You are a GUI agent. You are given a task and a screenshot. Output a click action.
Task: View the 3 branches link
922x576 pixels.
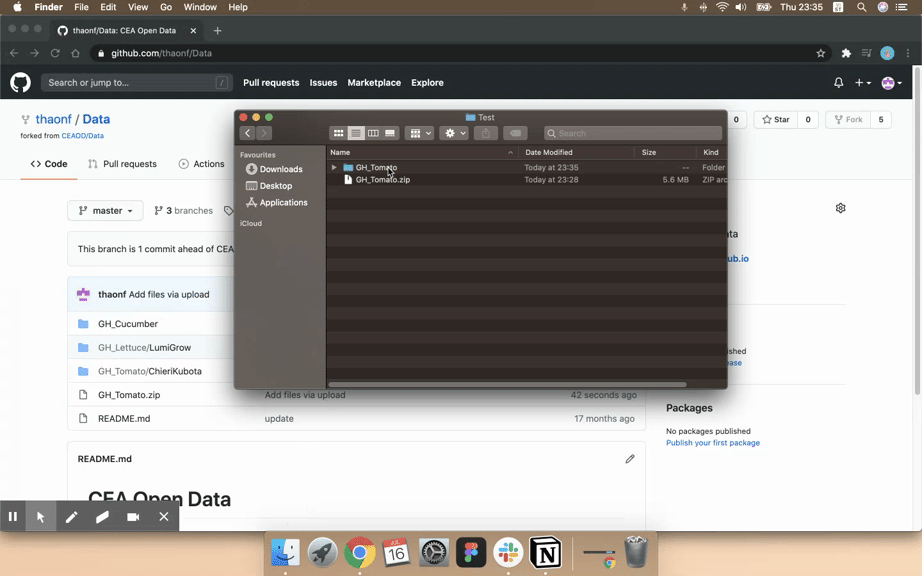[183, 210]
